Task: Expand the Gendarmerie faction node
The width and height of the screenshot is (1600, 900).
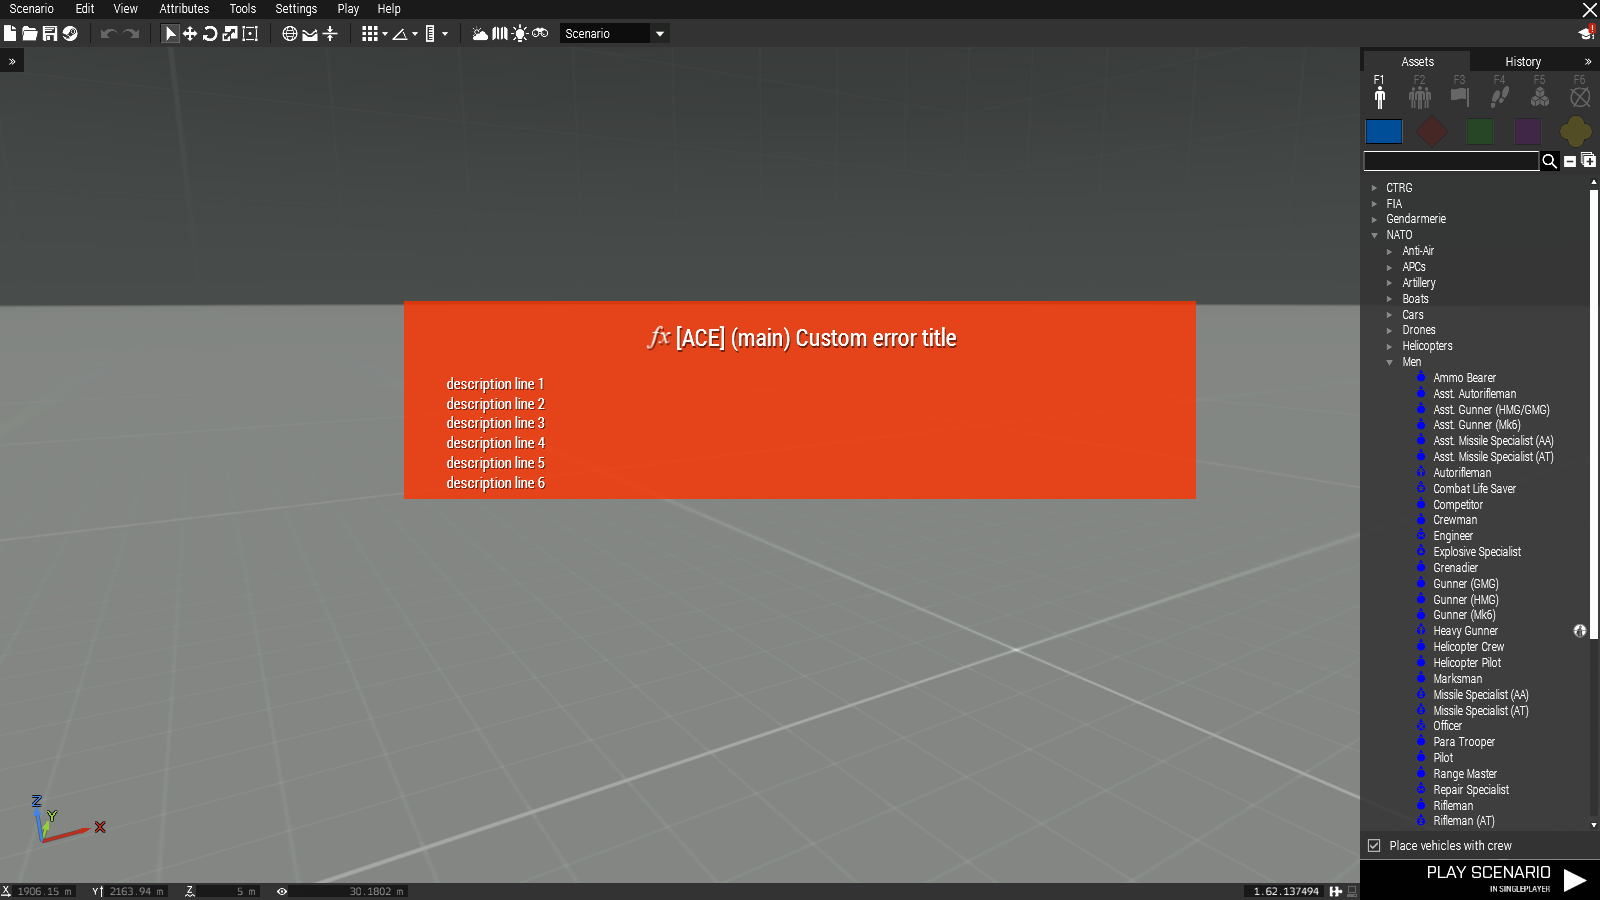Action: tap(1375, 219)
